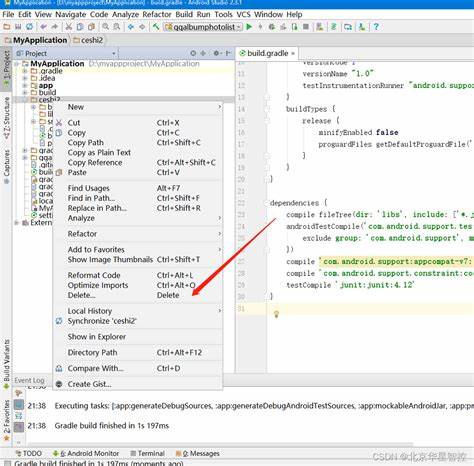Viewport: 474px width, 466px height.
Task: Choose Synchronize 'ceshi2' menu item
Action: [138, 321]
